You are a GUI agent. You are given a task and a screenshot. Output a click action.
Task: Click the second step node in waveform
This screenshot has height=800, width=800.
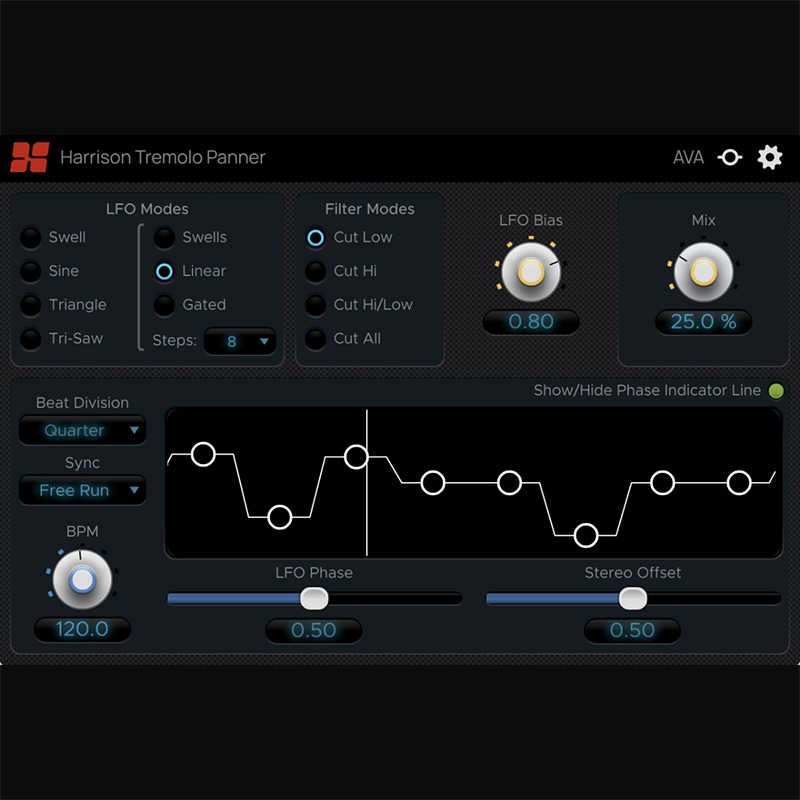coord(280,517)
